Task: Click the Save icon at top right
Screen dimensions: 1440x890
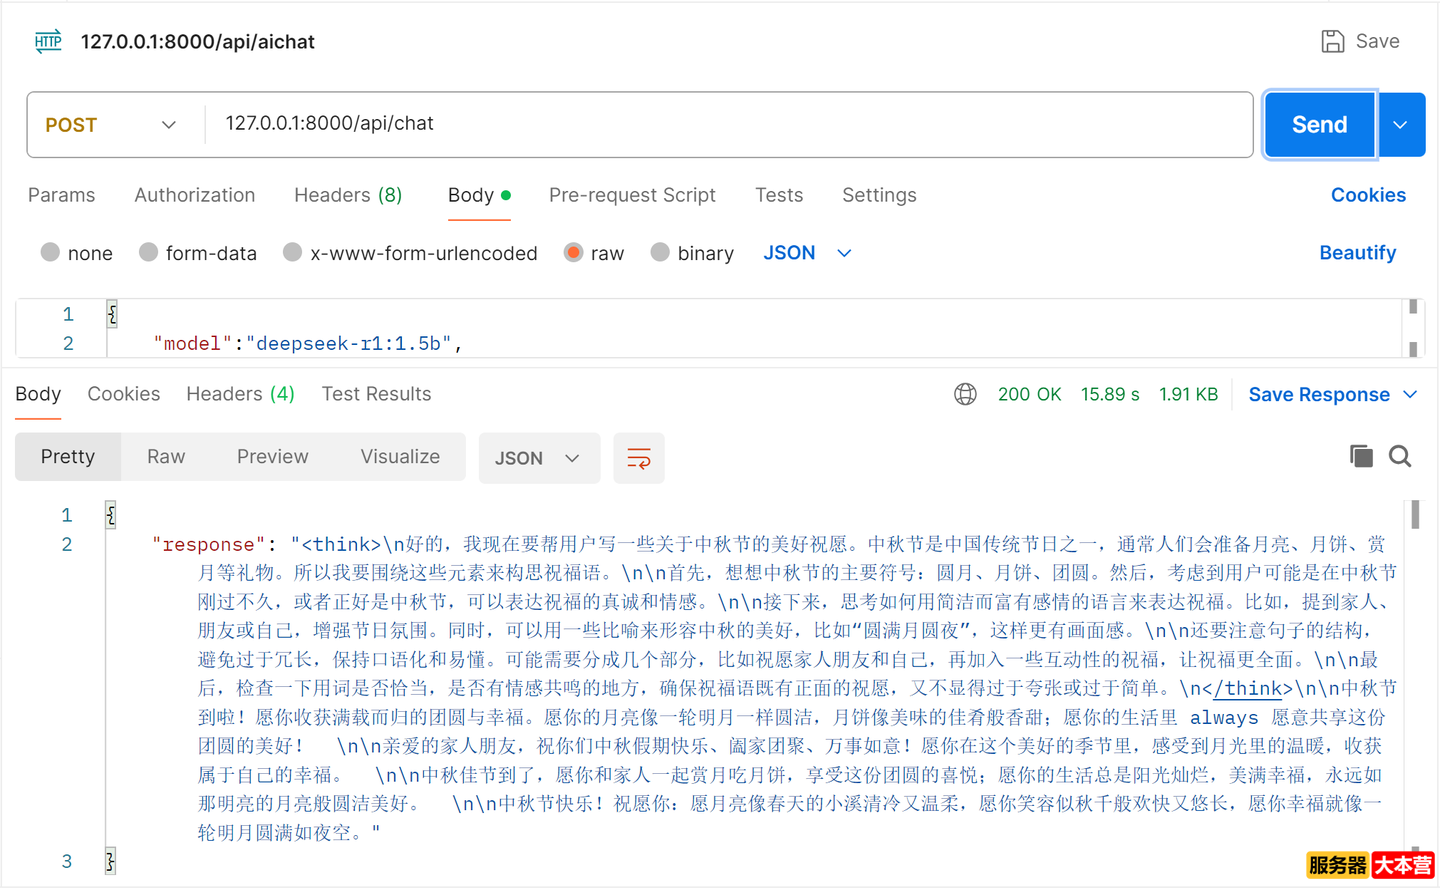Action: (1333, 41)
